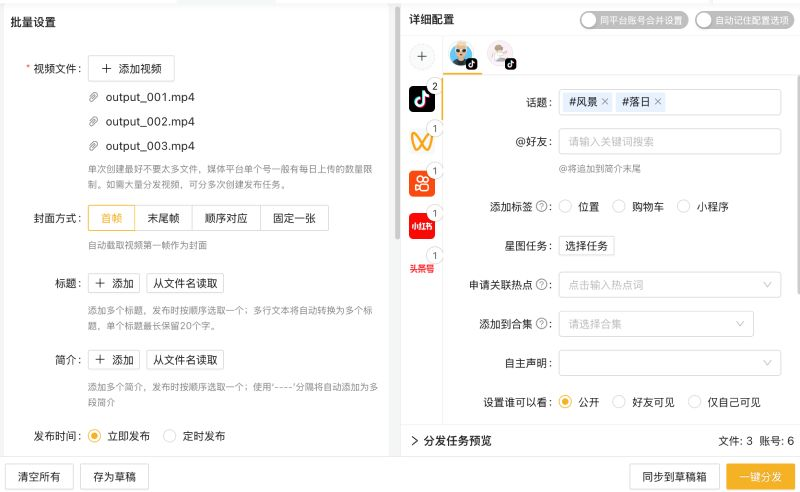
Task: Click the 一键分发 button
Action: point(761,477)
